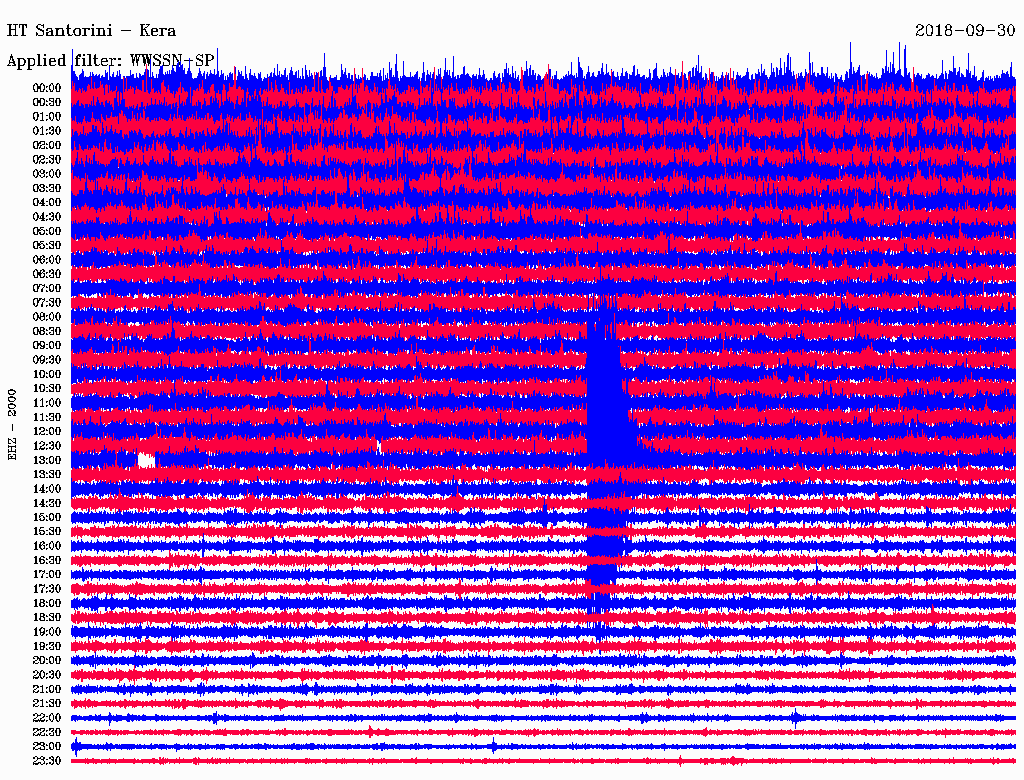Select the 18:30 time label
Screen dimensions: 1024x780
[x=47, y=618]
